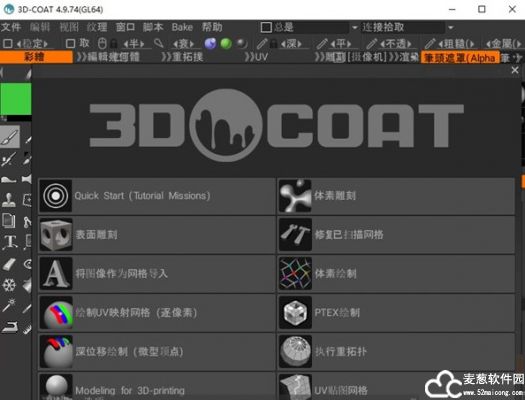Select the Text tool
Image resolution: width=525 pixels, height=400 pixels.
coord(10,242)
